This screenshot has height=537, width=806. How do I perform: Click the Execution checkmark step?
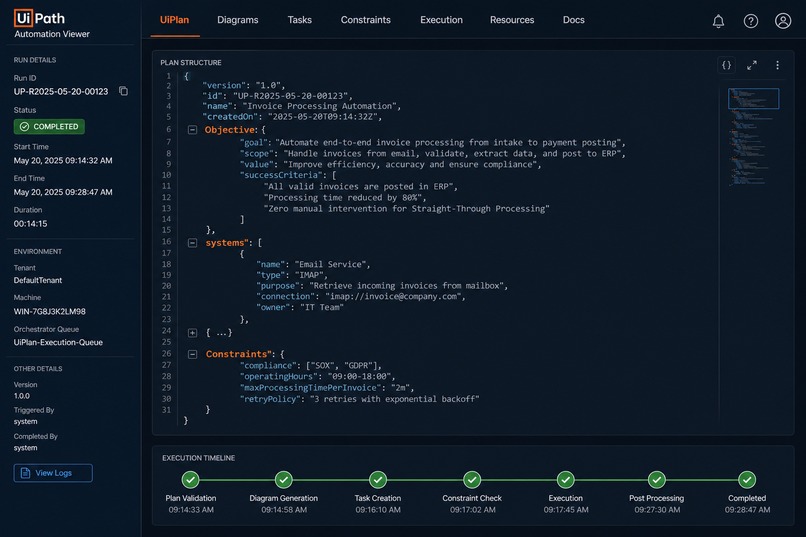pyautogui.click(x=566, y=479)
